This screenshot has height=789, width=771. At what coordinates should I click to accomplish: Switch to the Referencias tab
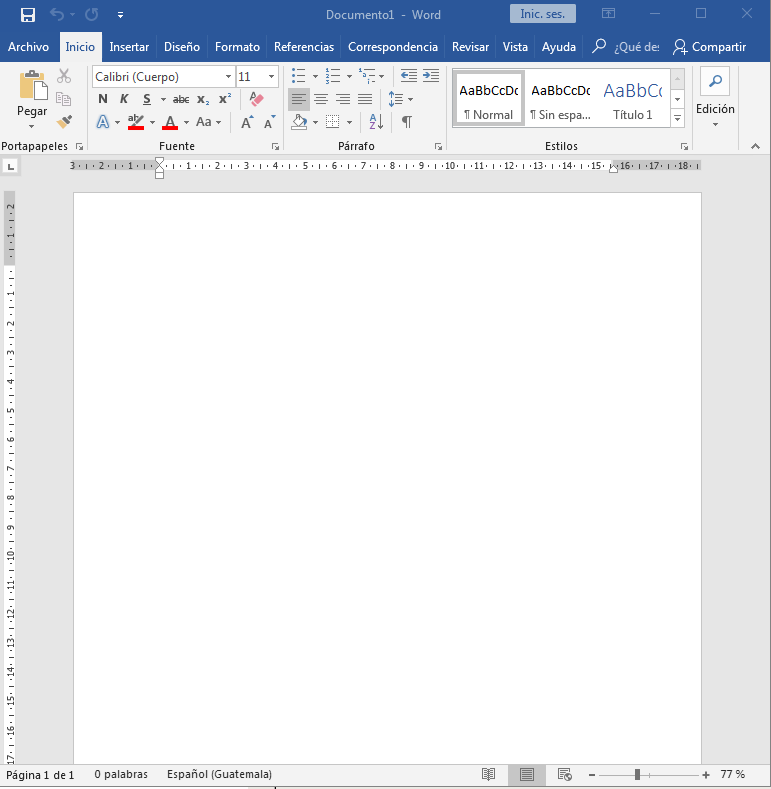click(x=304, y=47)
